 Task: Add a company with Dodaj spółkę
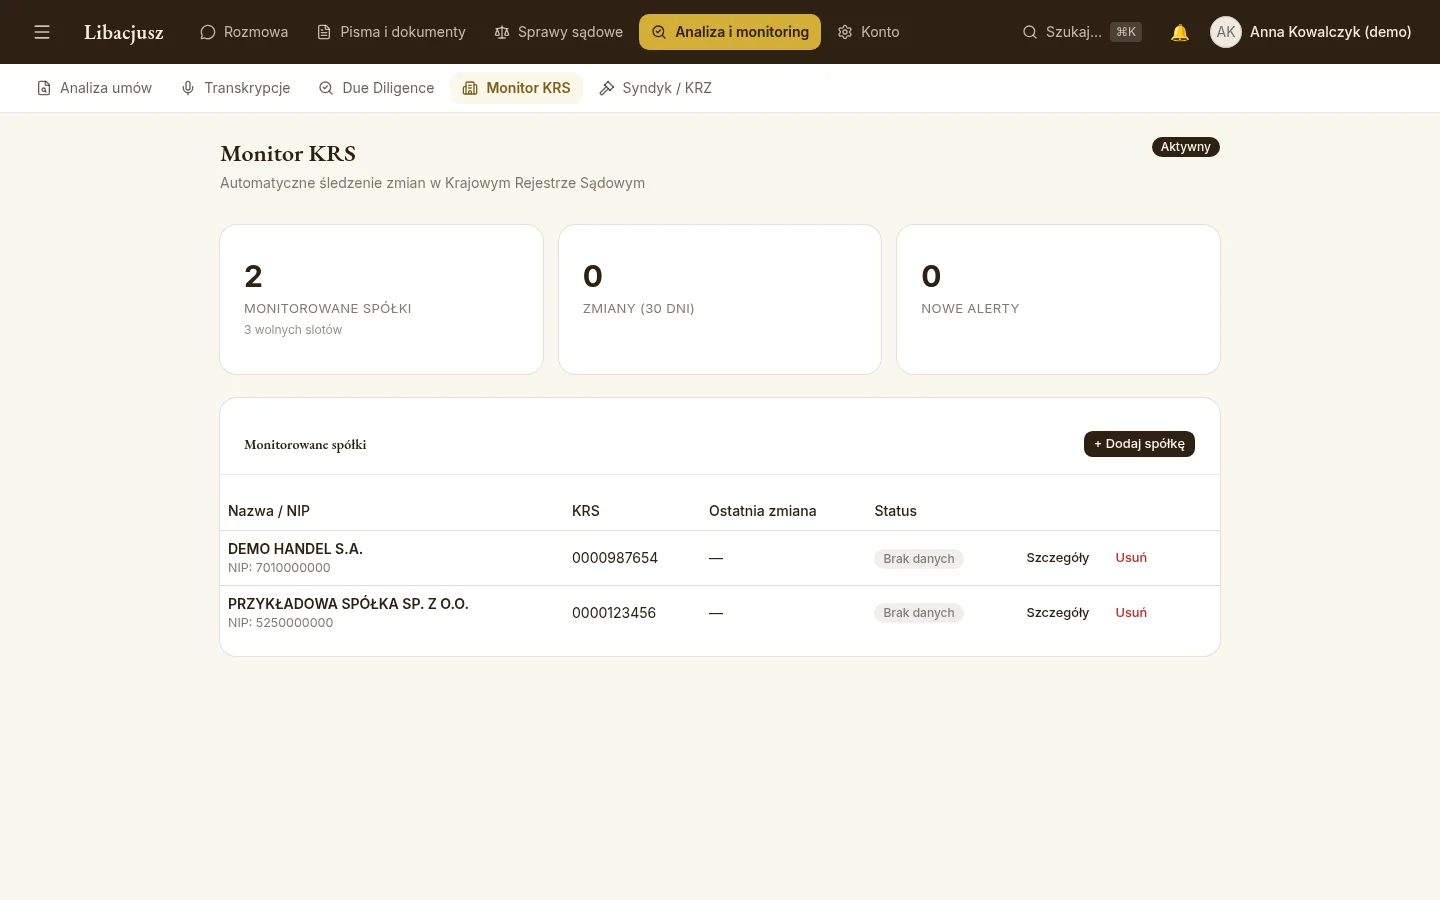click(x=1139, y=444)
